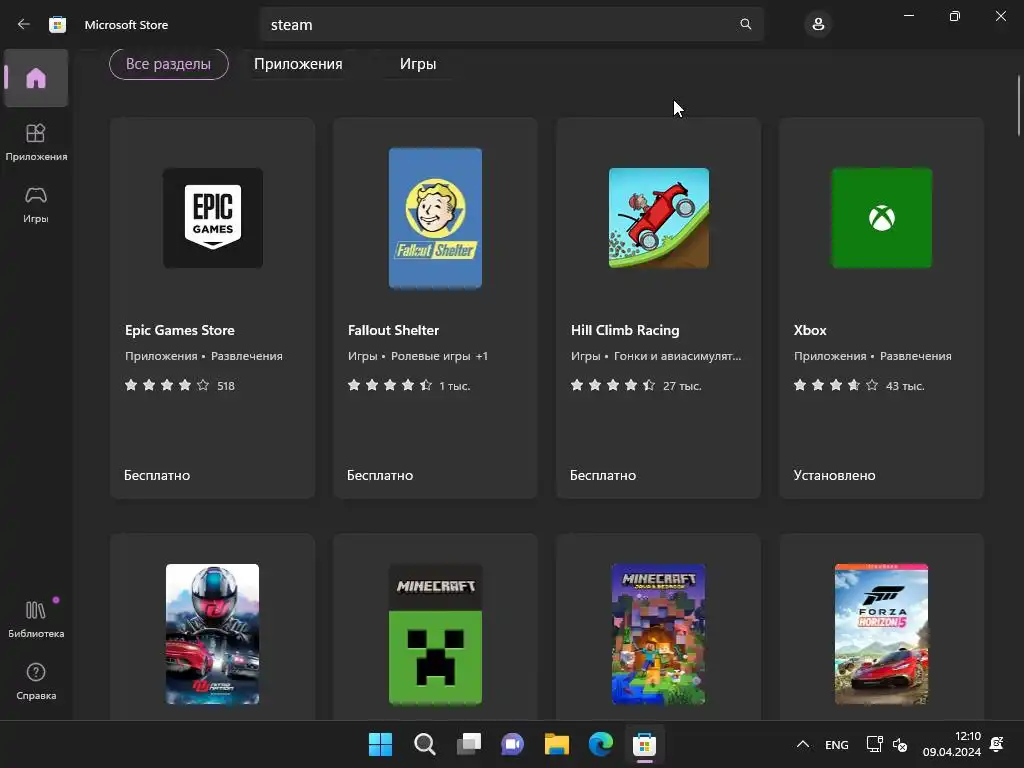Click Установлено on the Xbox card

click(x=835, y=475)
